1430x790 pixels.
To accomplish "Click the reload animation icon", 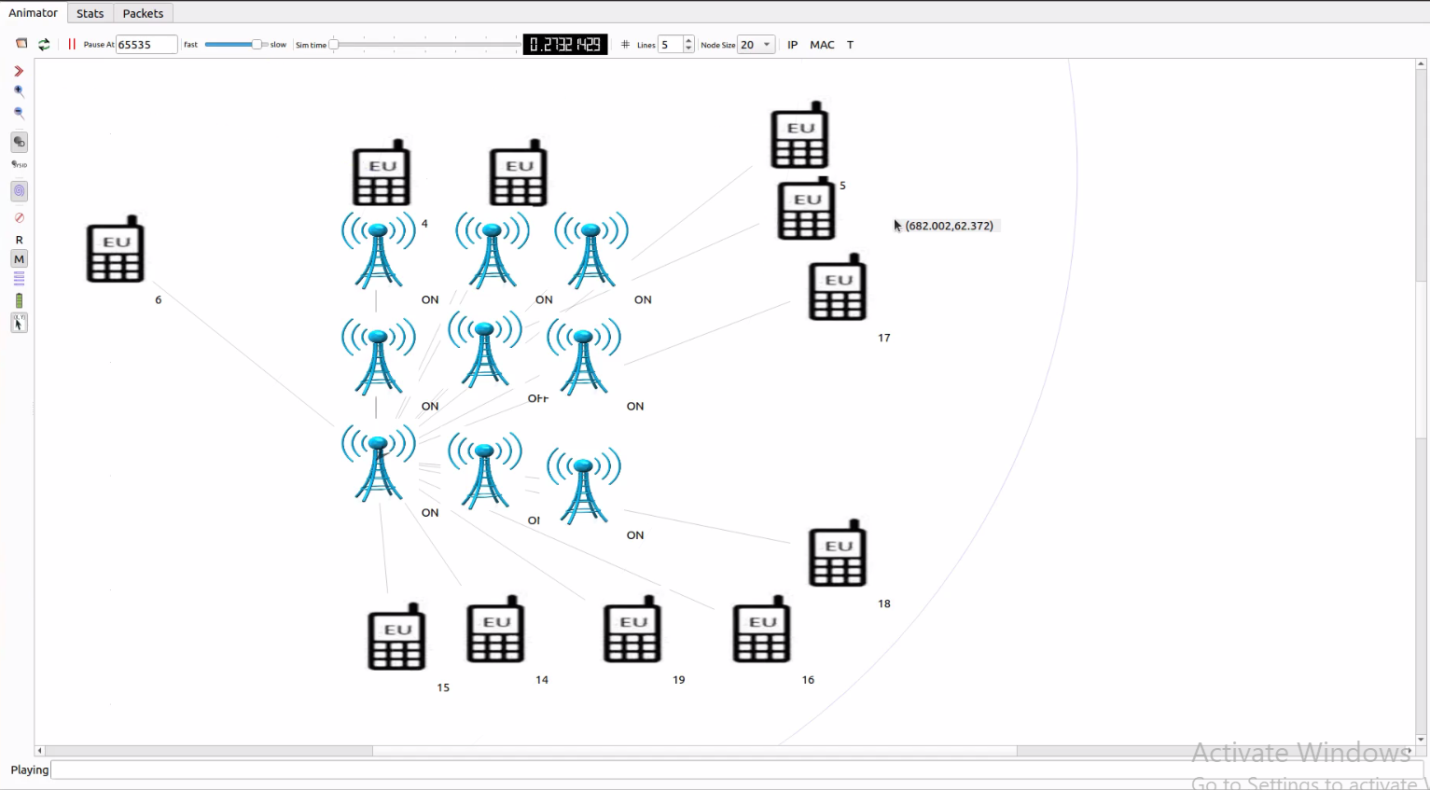I will pos(44,44).
